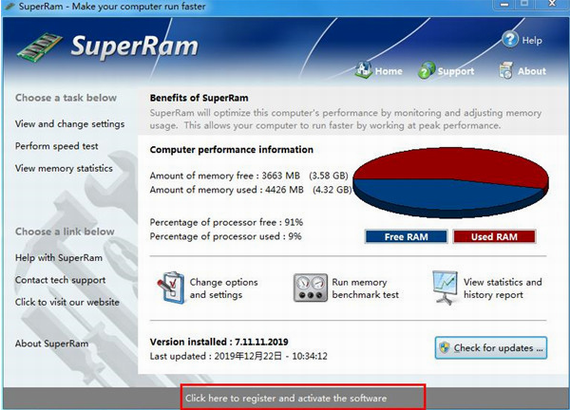Select Contact tech support link

tap(60, 280)
